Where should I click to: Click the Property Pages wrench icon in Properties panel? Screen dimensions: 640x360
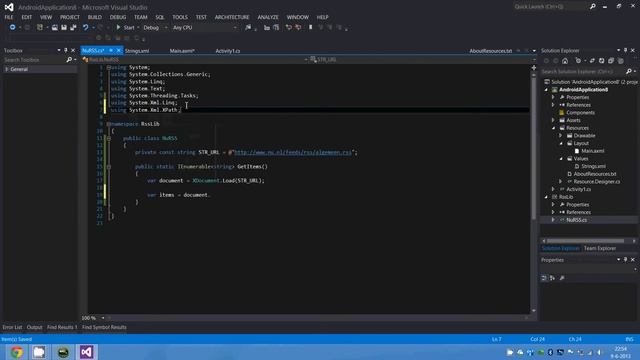[x=562, y=278]
